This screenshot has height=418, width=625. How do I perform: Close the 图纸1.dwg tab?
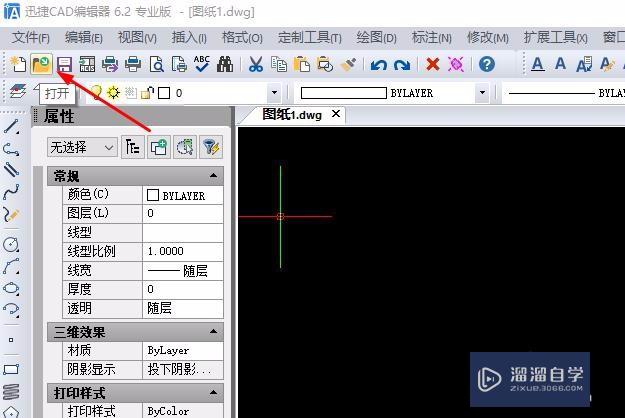(x=336, y=114)
